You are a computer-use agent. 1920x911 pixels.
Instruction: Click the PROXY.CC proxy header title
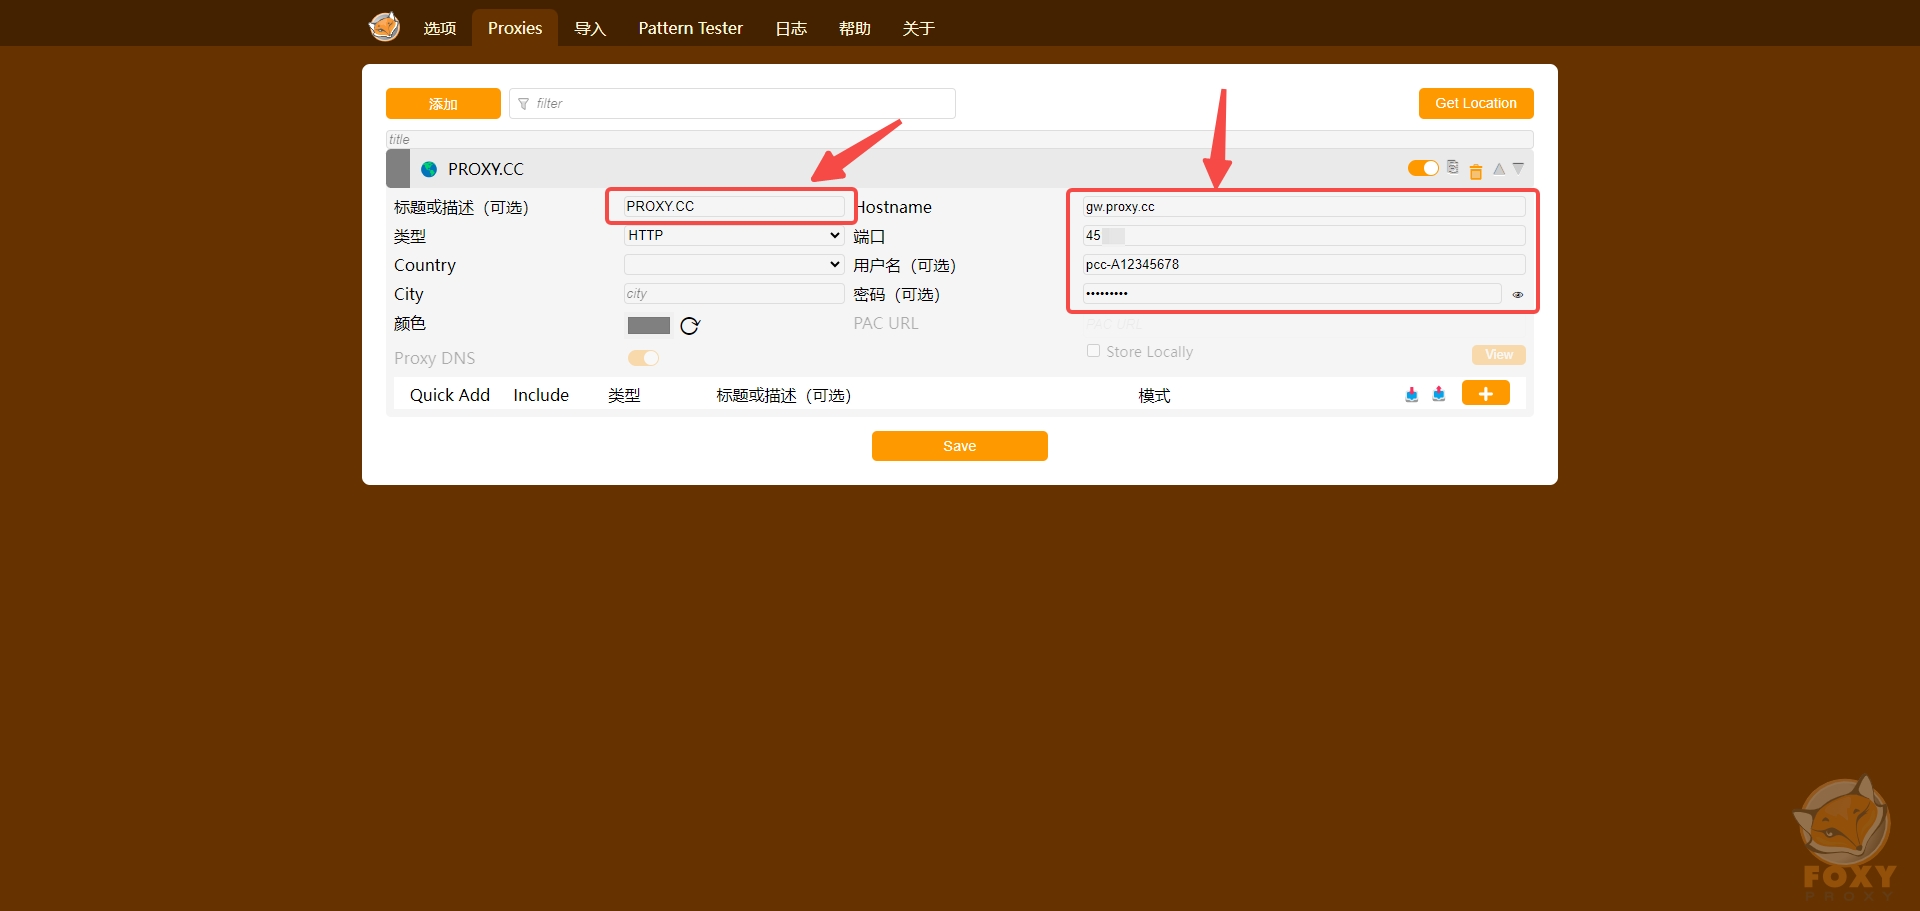click(x=486, y=169)
